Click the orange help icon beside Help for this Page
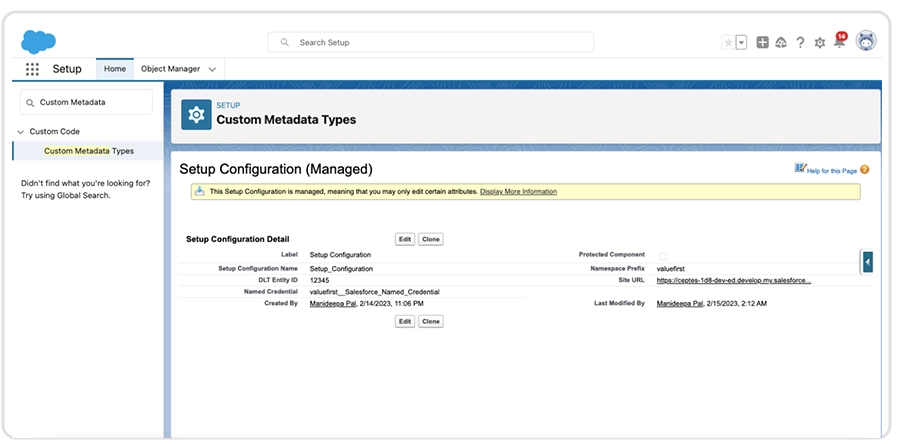The width and height of the screenshot is (900, 444). [x=864, y=170]
